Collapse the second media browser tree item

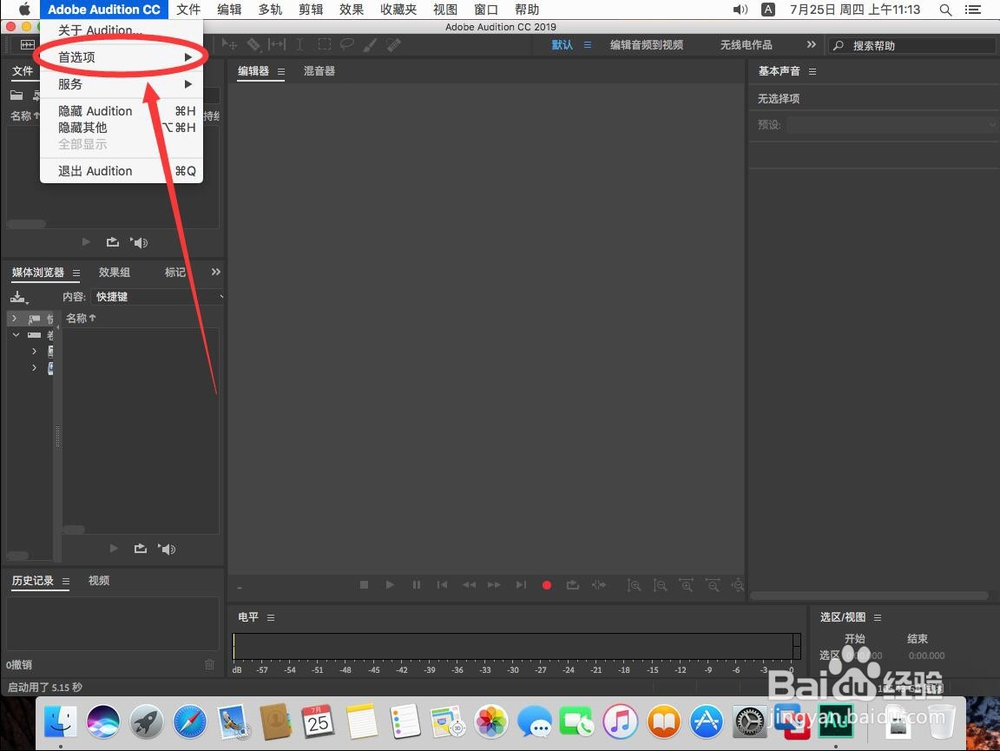click(x=16, y=335)
